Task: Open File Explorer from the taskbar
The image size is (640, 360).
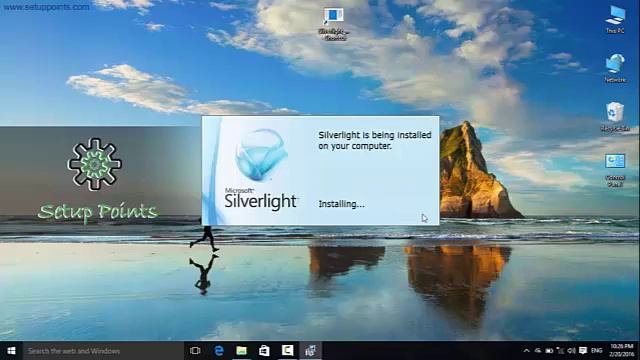Action: [x=242, y=351]
